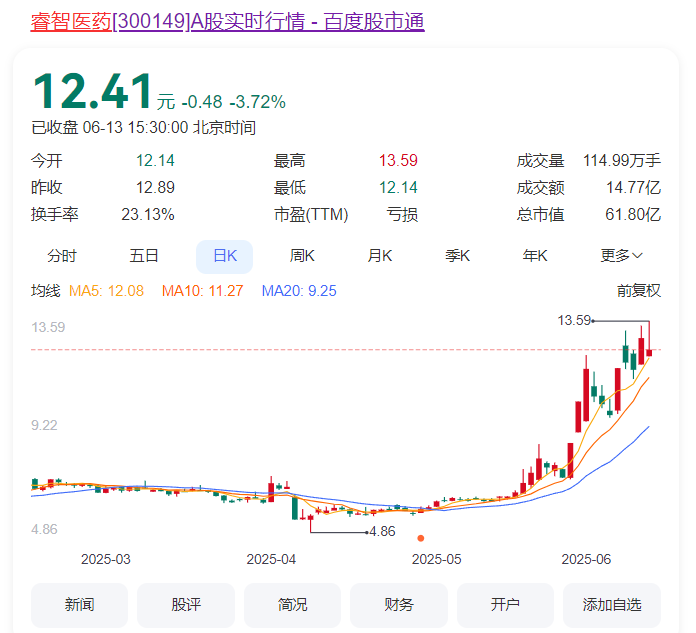Click the 今开 value 12.14
696x633 pixels.
(x=155, y=160)
